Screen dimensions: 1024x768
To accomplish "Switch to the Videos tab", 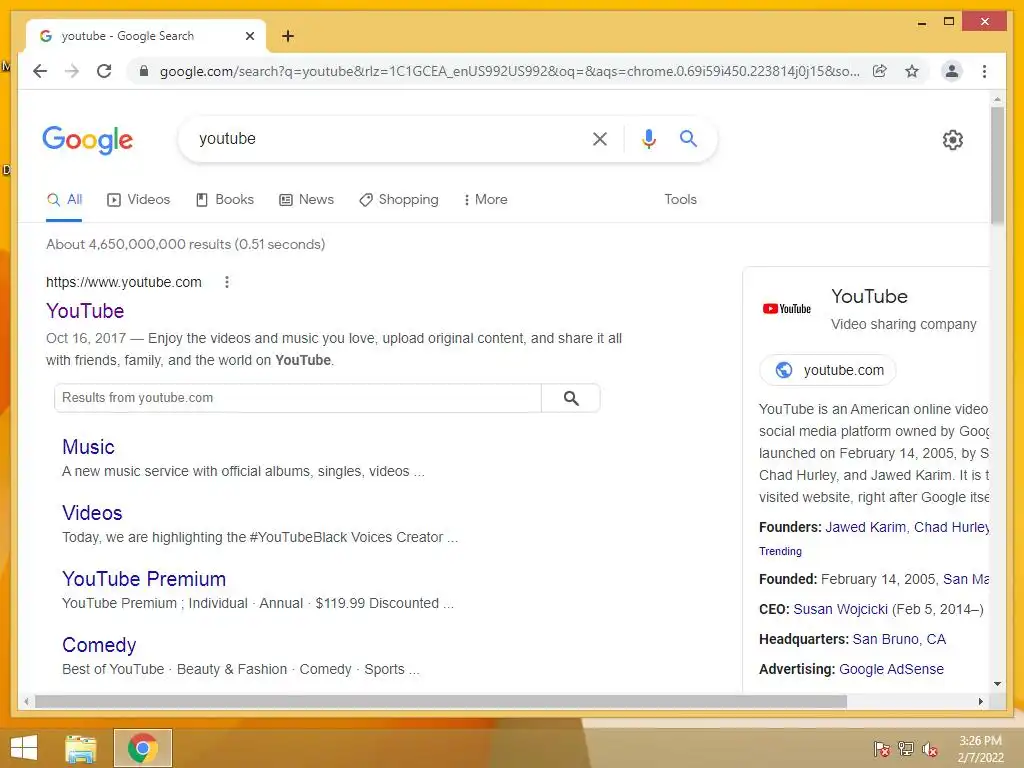I will 138,200.
